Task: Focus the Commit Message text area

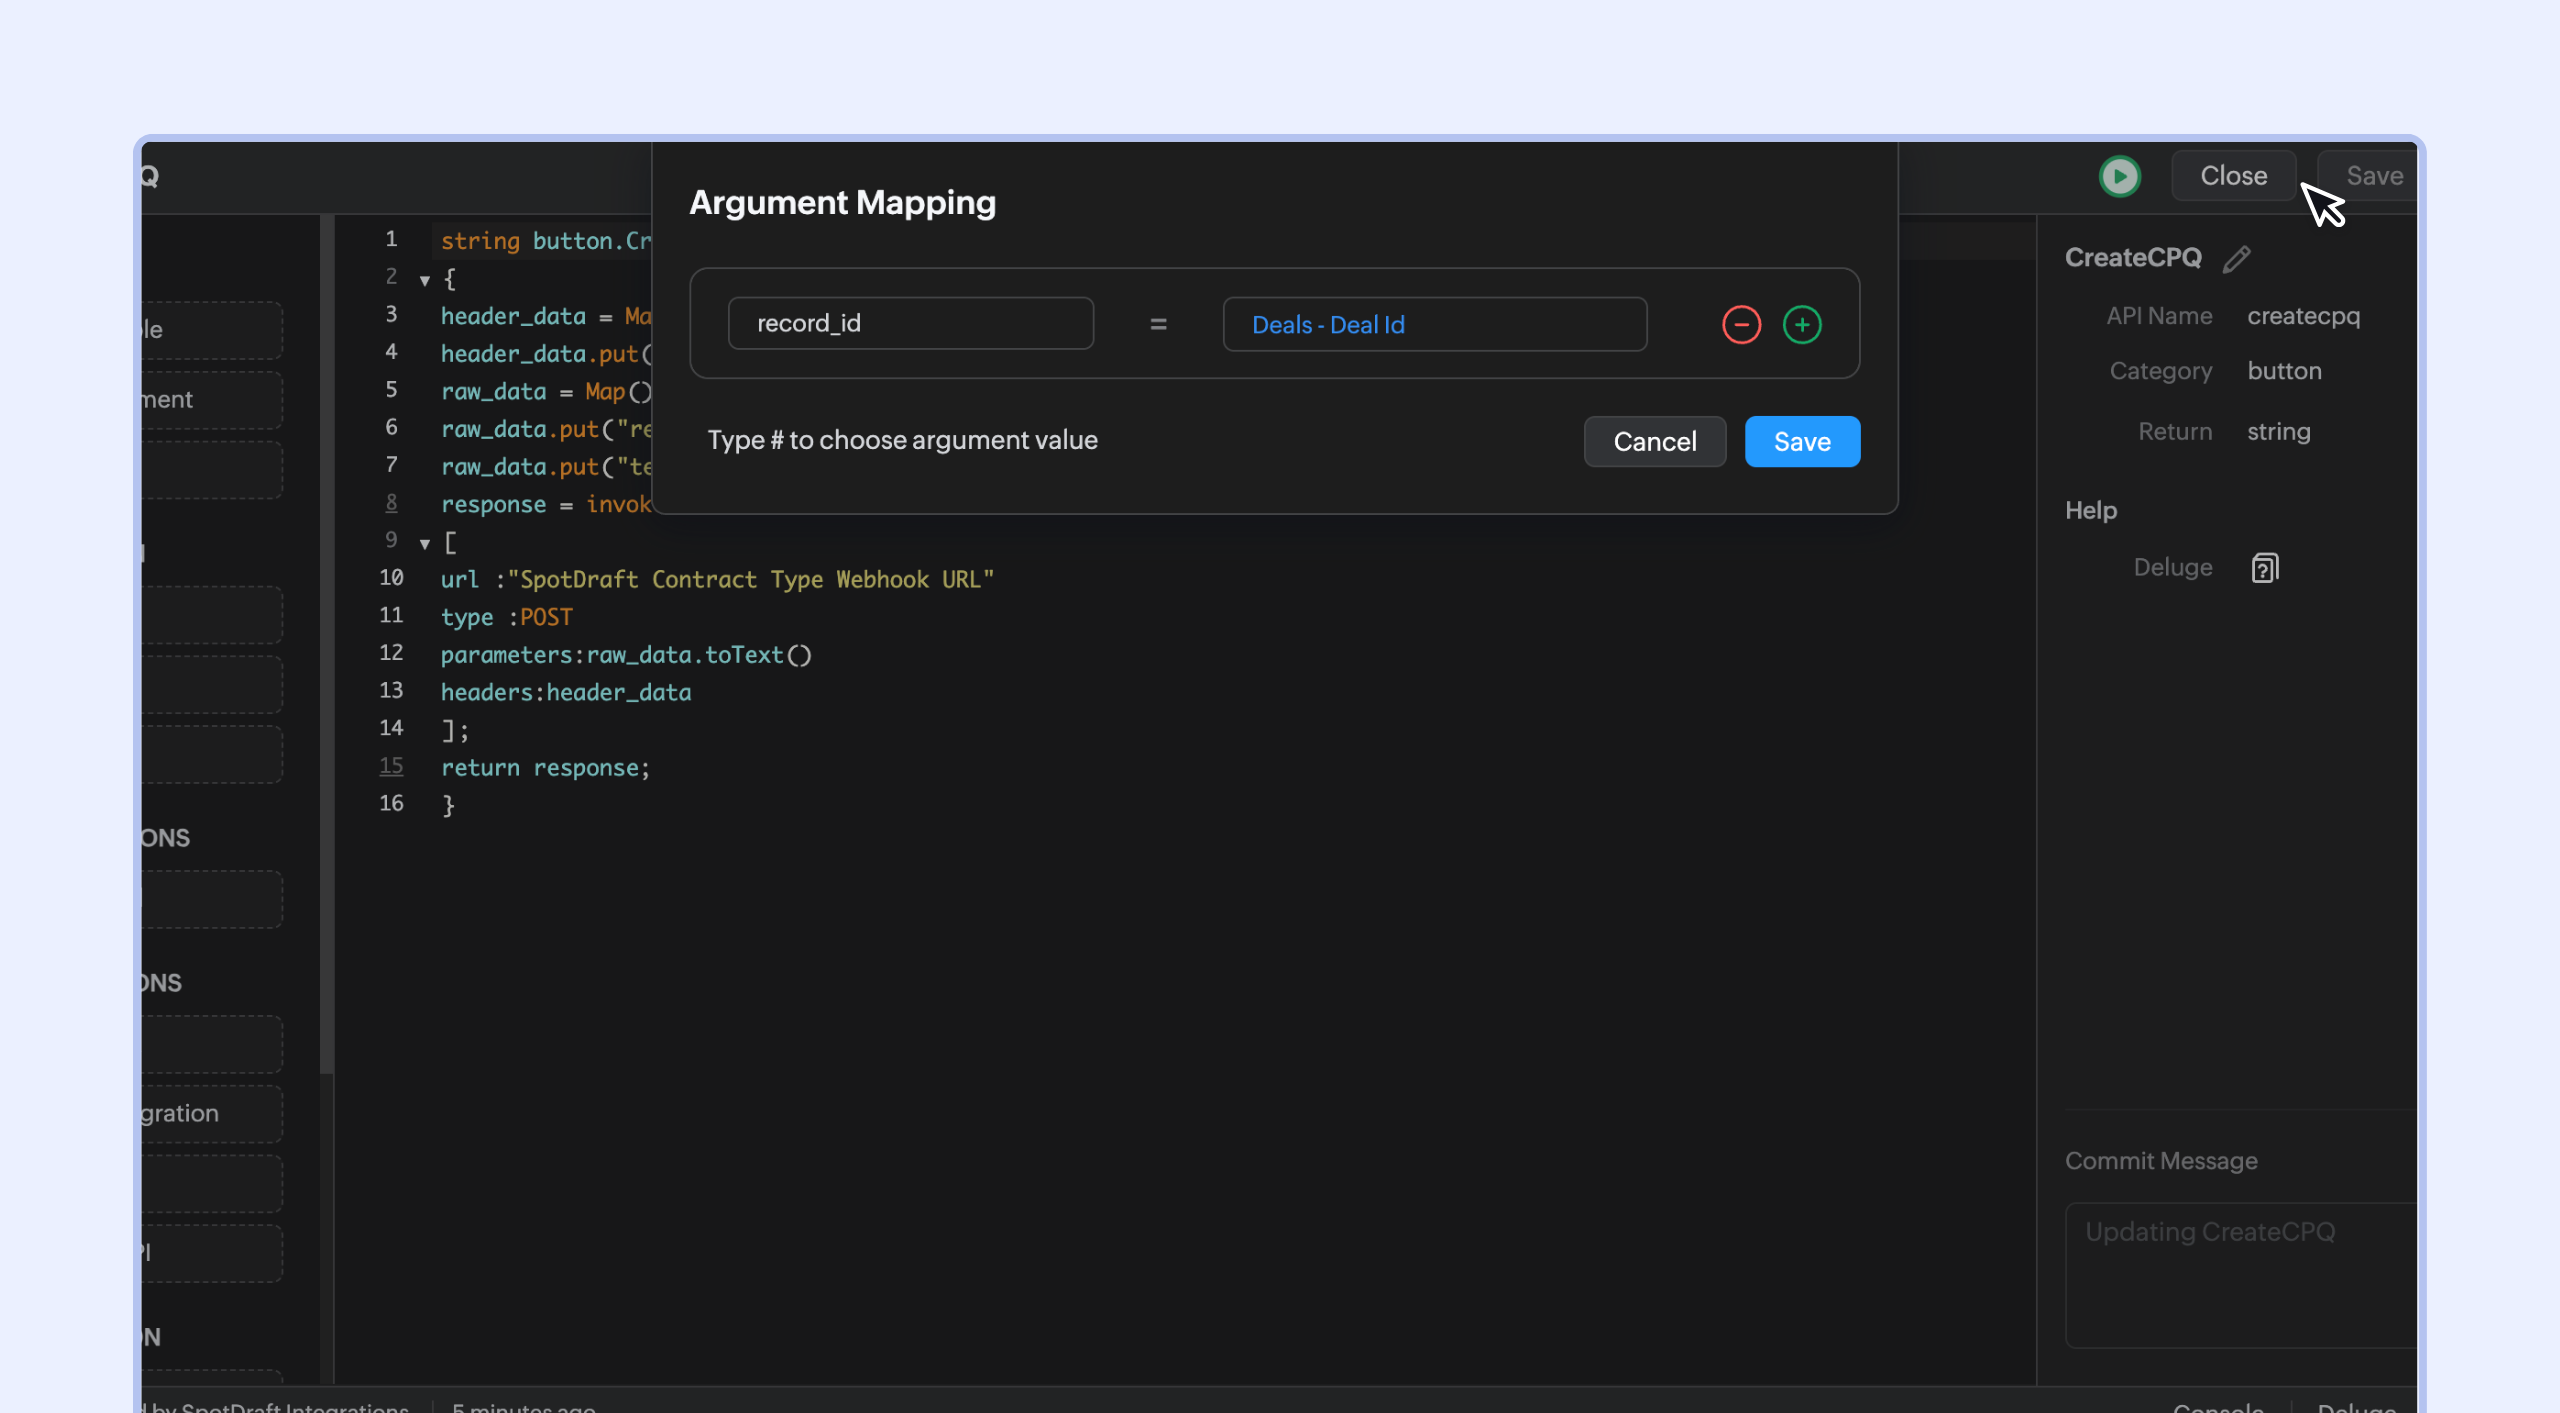Action: tap(2240, 1274)
